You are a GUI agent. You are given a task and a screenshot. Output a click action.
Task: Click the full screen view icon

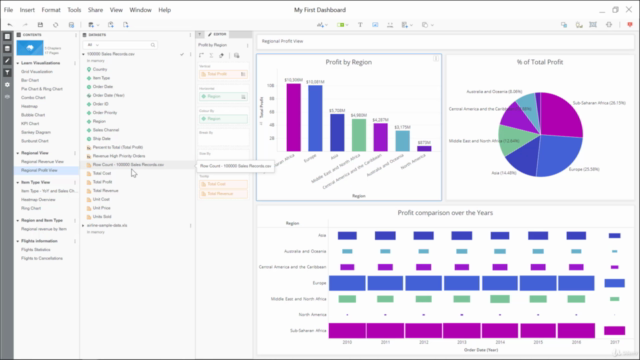click(x=593, y=25)
